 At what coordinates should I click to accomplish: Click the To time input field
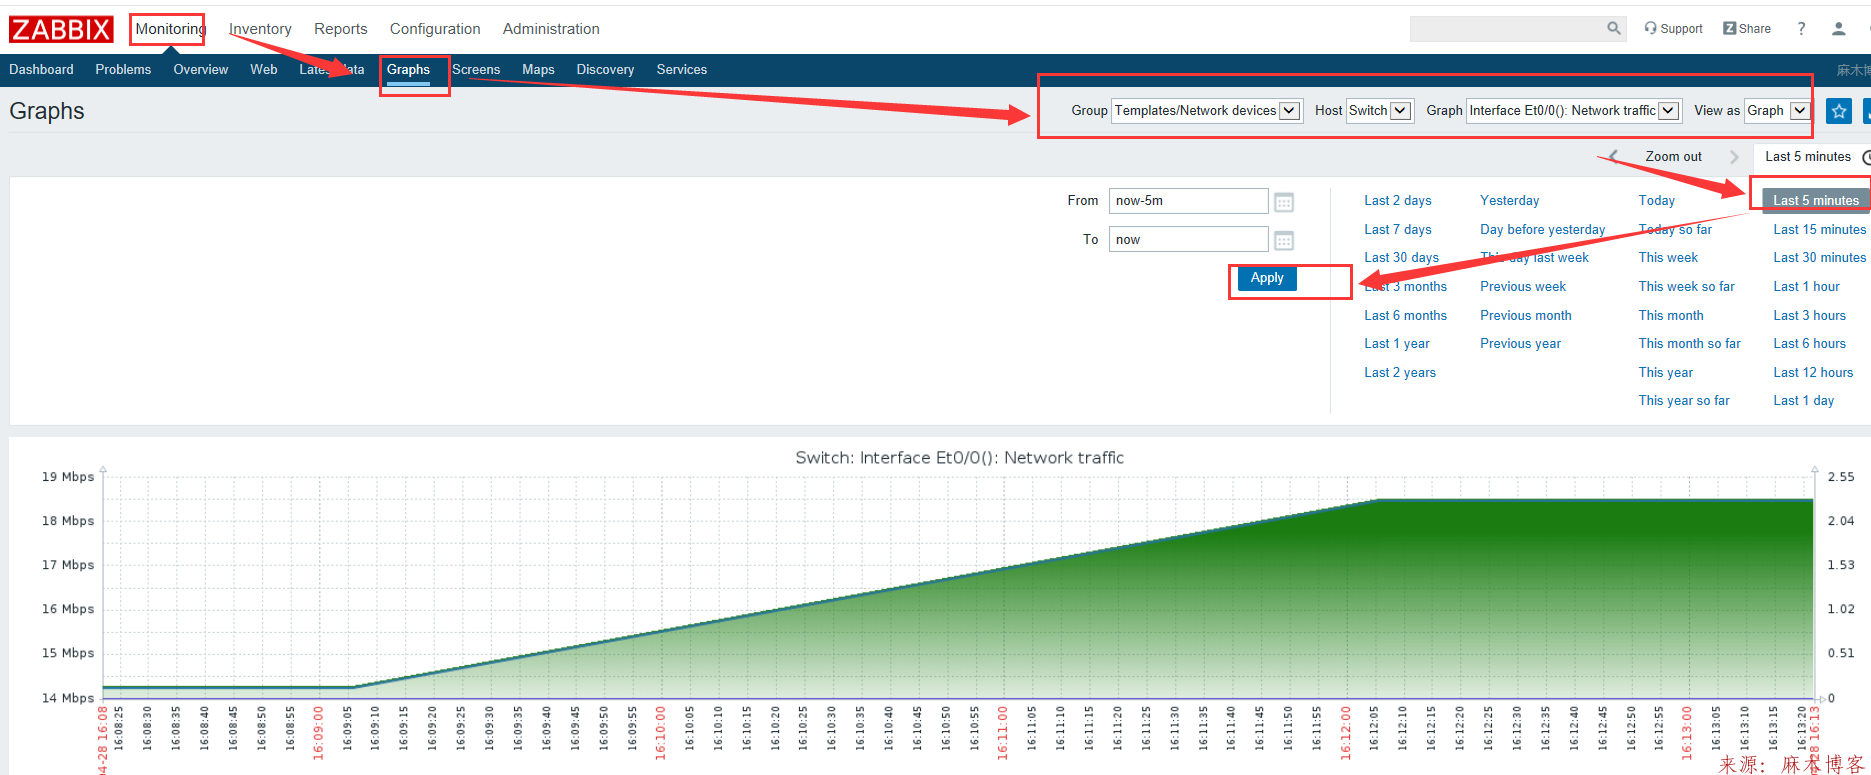click(1188, 240)
